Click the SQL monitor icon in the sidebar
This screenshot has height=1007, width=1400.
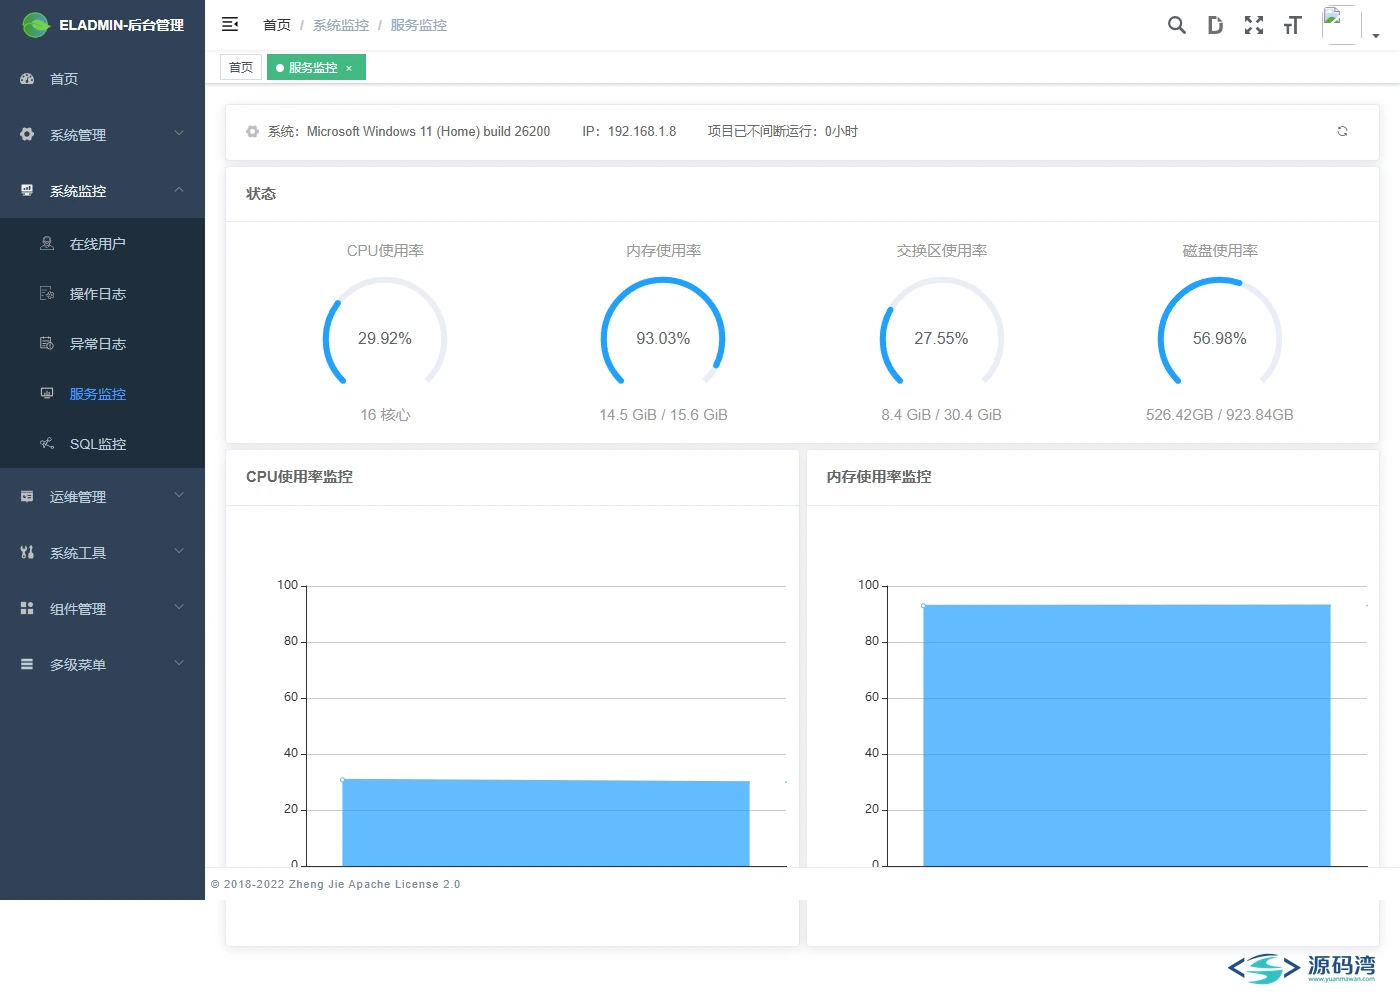click(47, 443)
